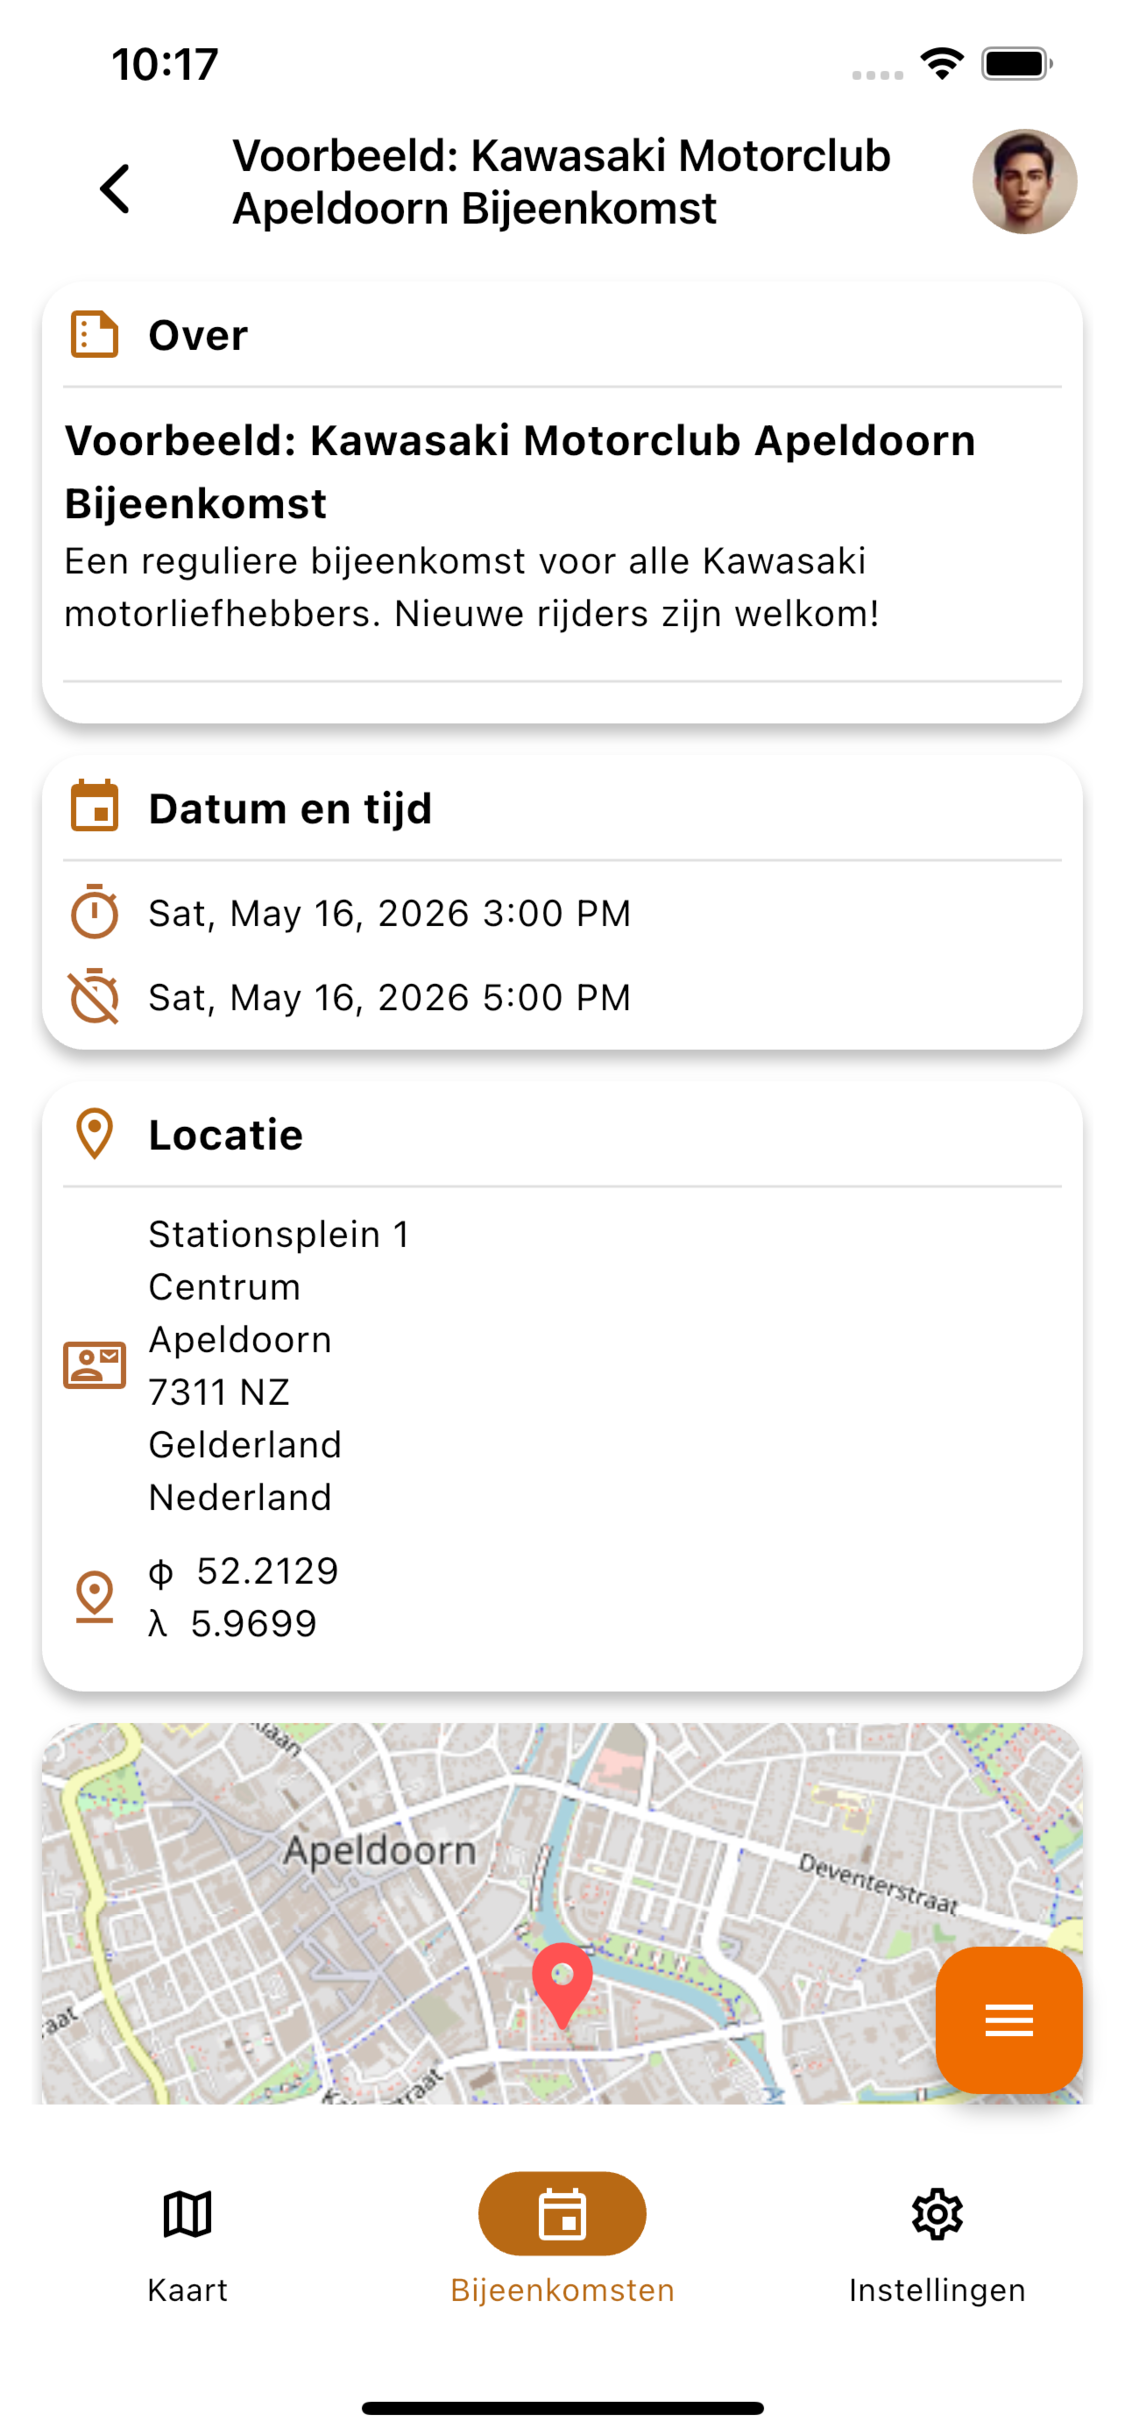Open the user profile avatar
Image resolution: width=1125 pixels, height=2436 pixels.
pyautogui.click(x=1024, y=182)
